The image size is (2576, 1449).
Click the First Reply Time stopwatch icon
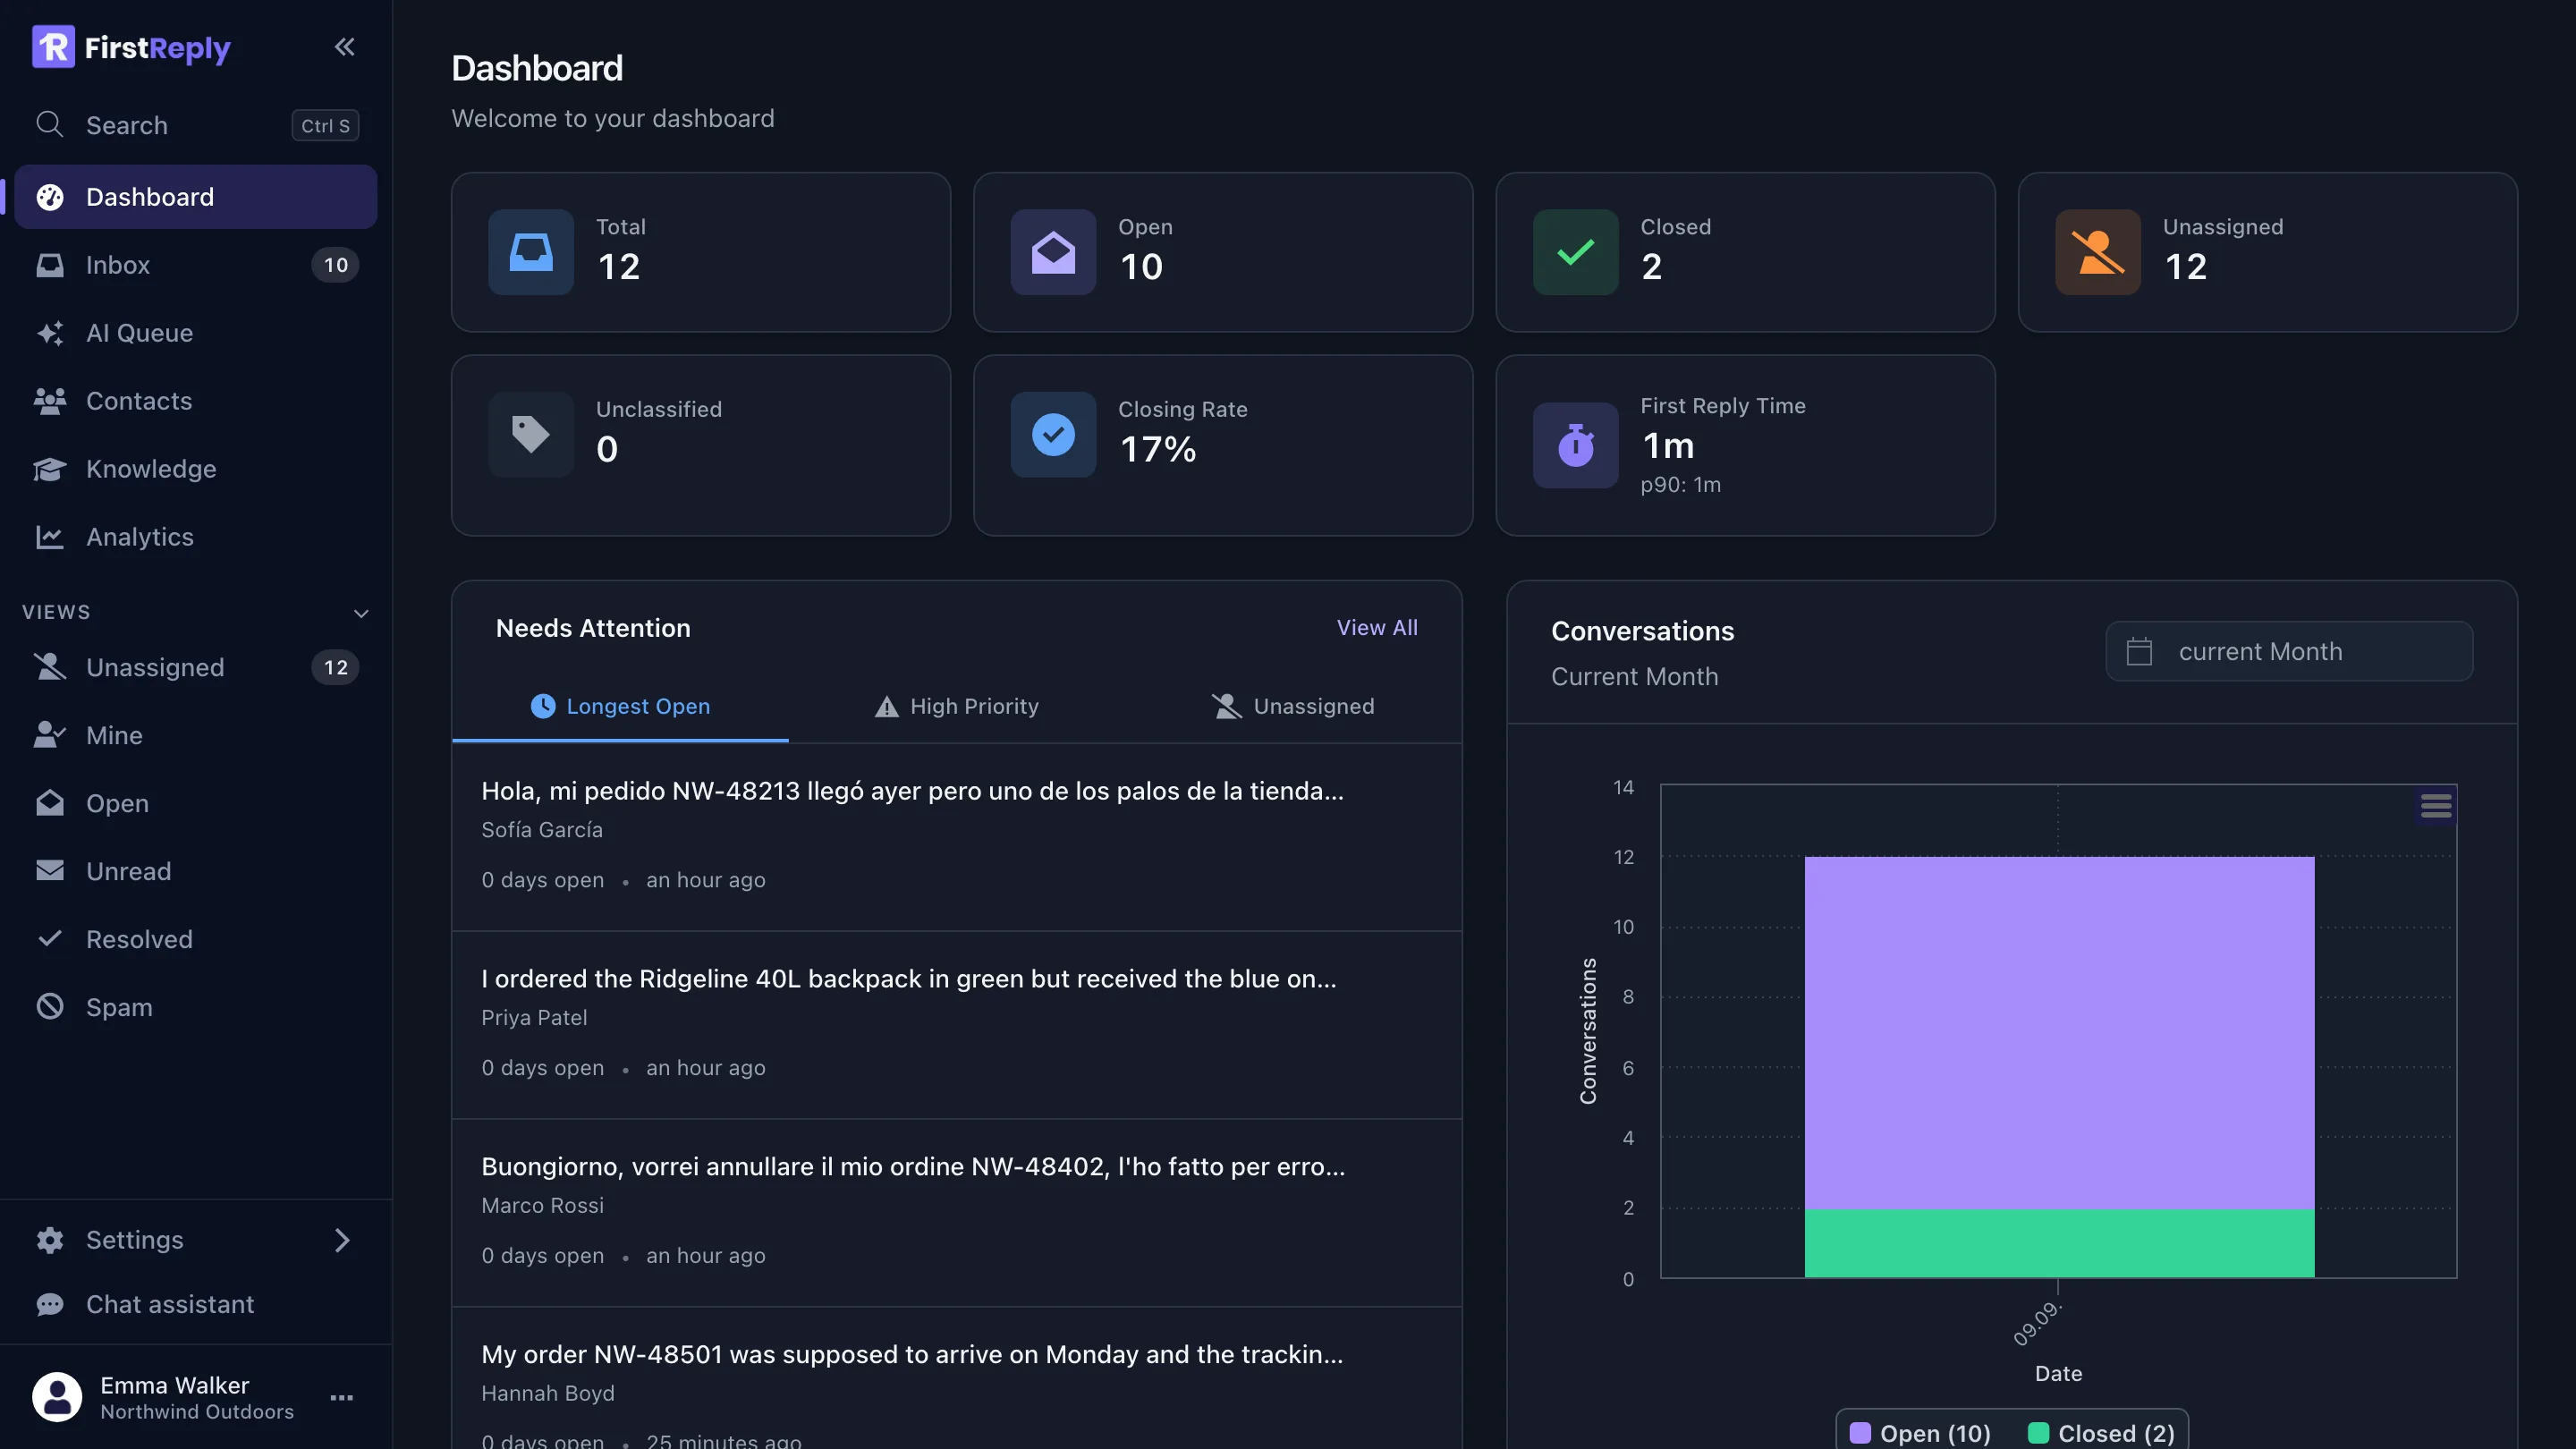coord(1575,445)
